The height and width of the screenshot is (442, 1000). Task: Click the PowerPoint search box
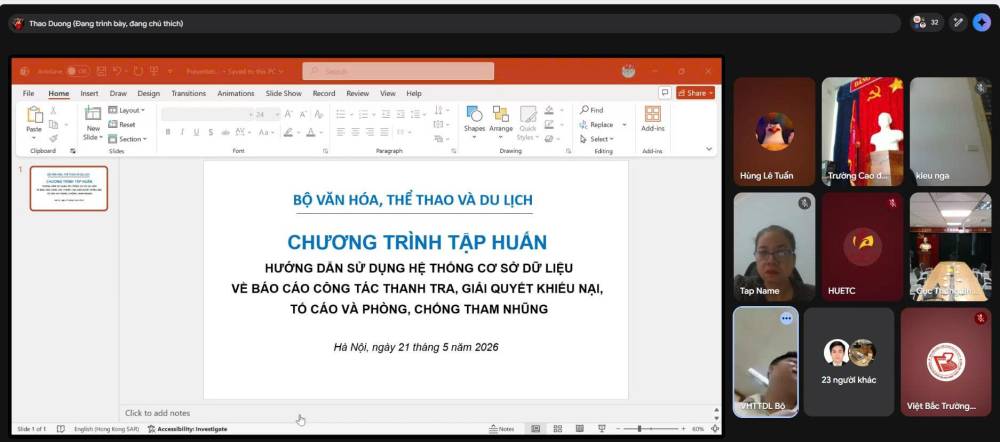[x=398, y=71]
